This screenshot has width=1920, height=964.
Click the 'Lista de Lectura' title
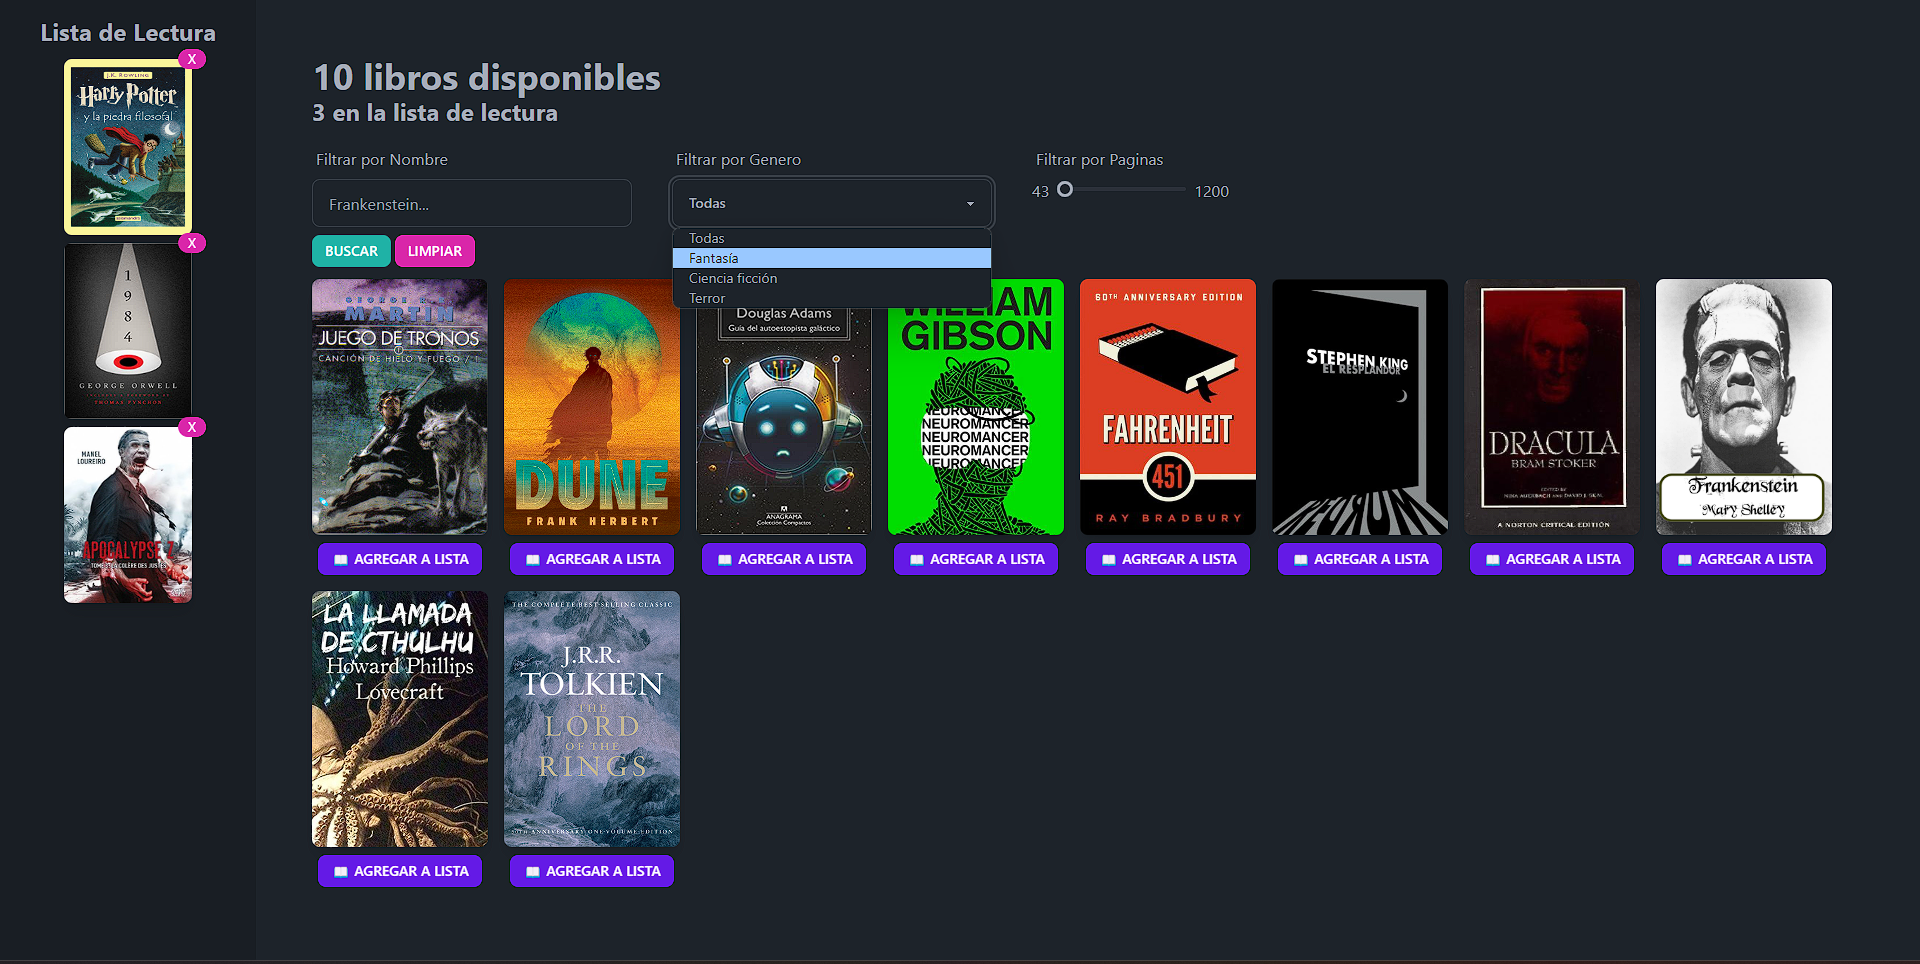128,33
